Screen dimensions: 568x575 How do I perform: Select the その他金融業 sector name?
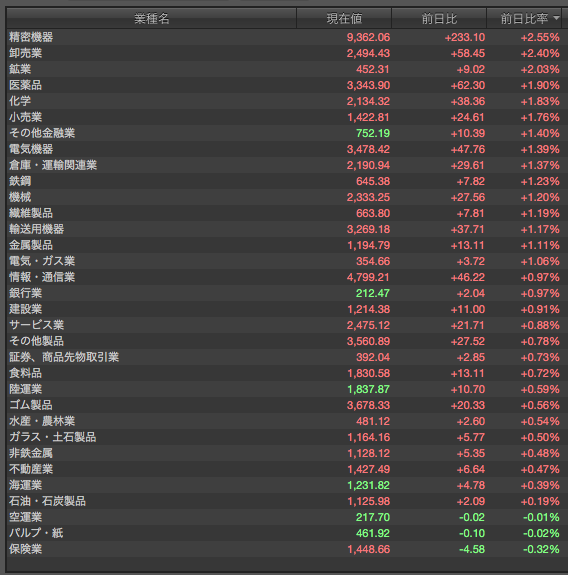(42, 133)
